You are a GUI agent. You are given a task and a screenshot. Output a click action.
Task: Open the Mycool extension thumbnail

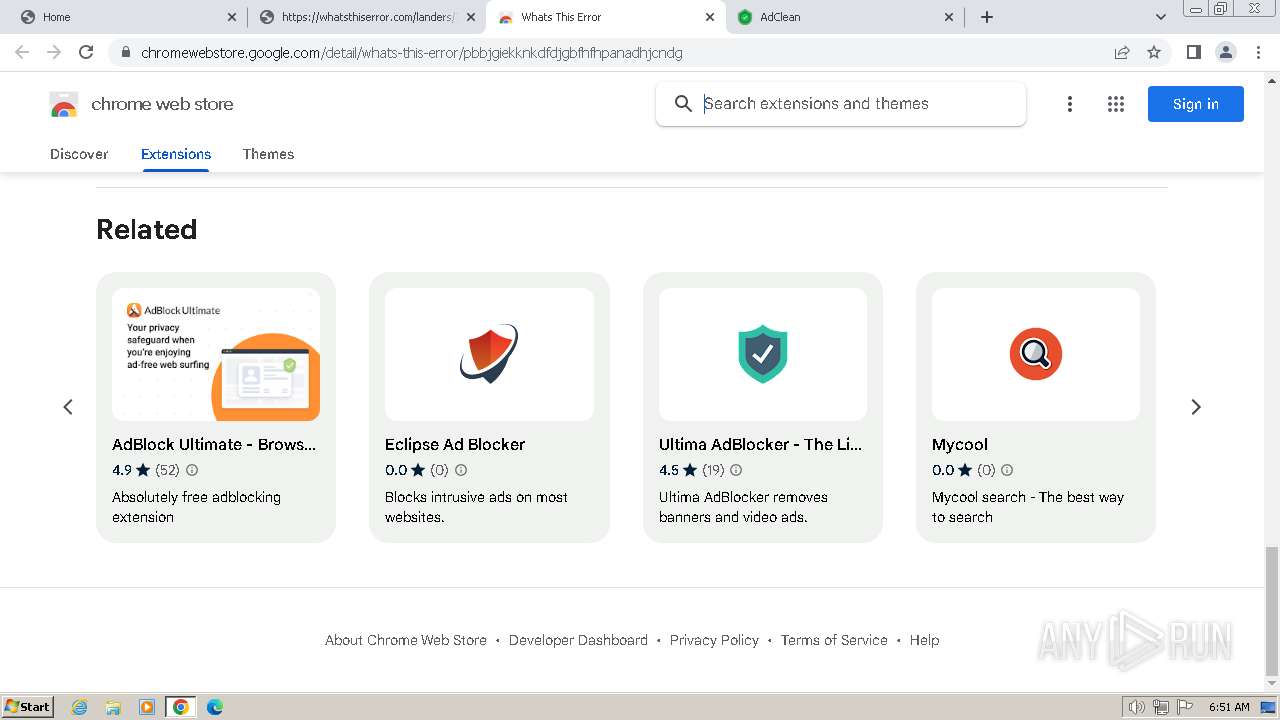(x=1036, y=355)
